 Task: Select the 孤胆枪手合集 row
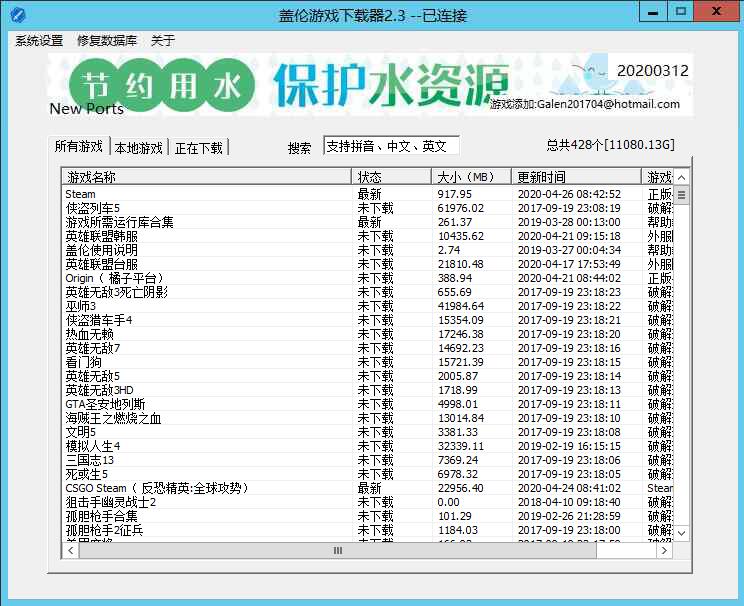pyautogui.click(x=368, y=516)
